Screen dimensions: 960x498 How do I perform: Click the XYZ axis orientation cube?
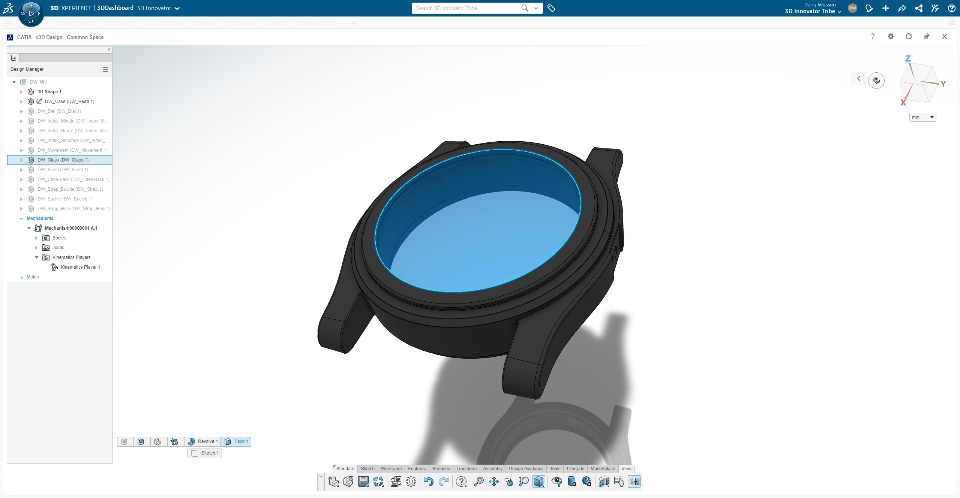tap(918, 81)
